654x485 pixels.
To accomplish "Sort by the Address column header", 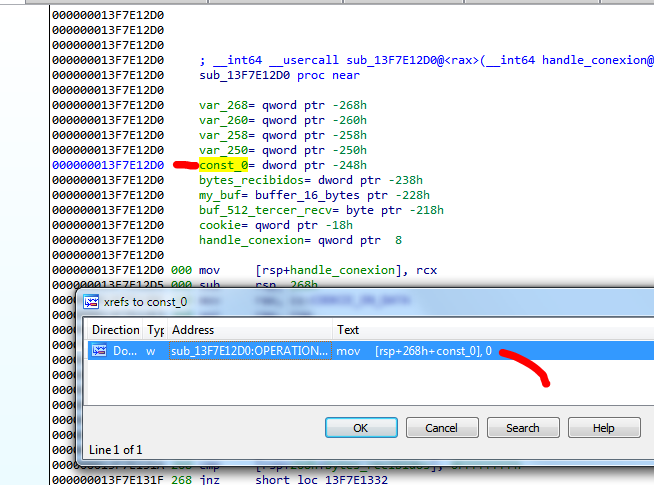I will tap(192, 329).
